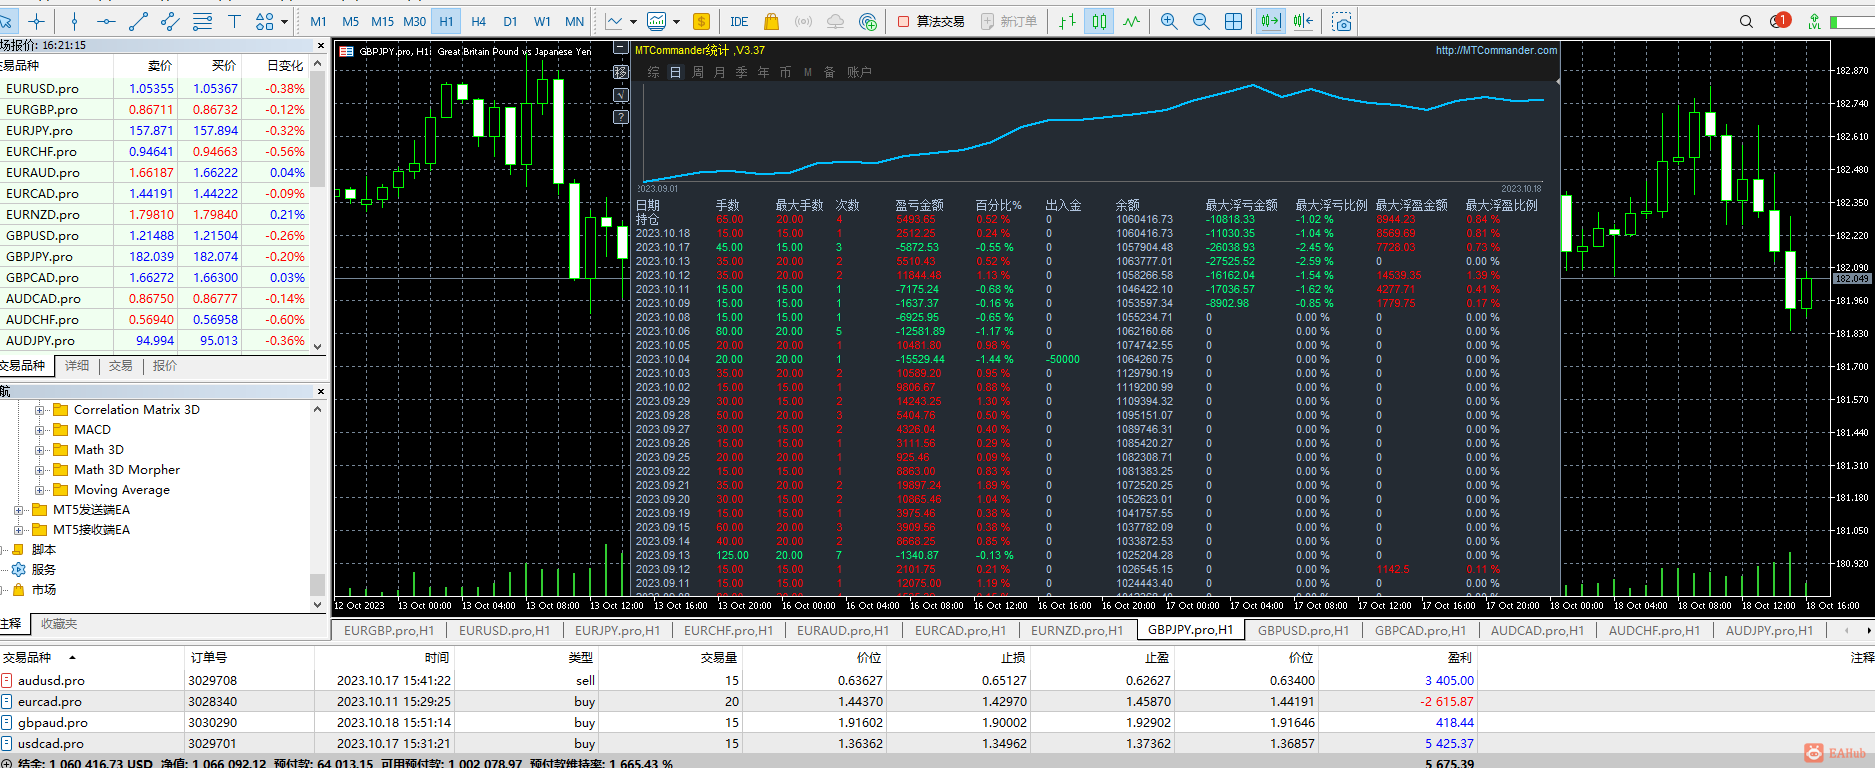The height and width of the screenshot is (768, 1875).
Task: Open the Market shopping bag icon
Action: tap(771, 21)
